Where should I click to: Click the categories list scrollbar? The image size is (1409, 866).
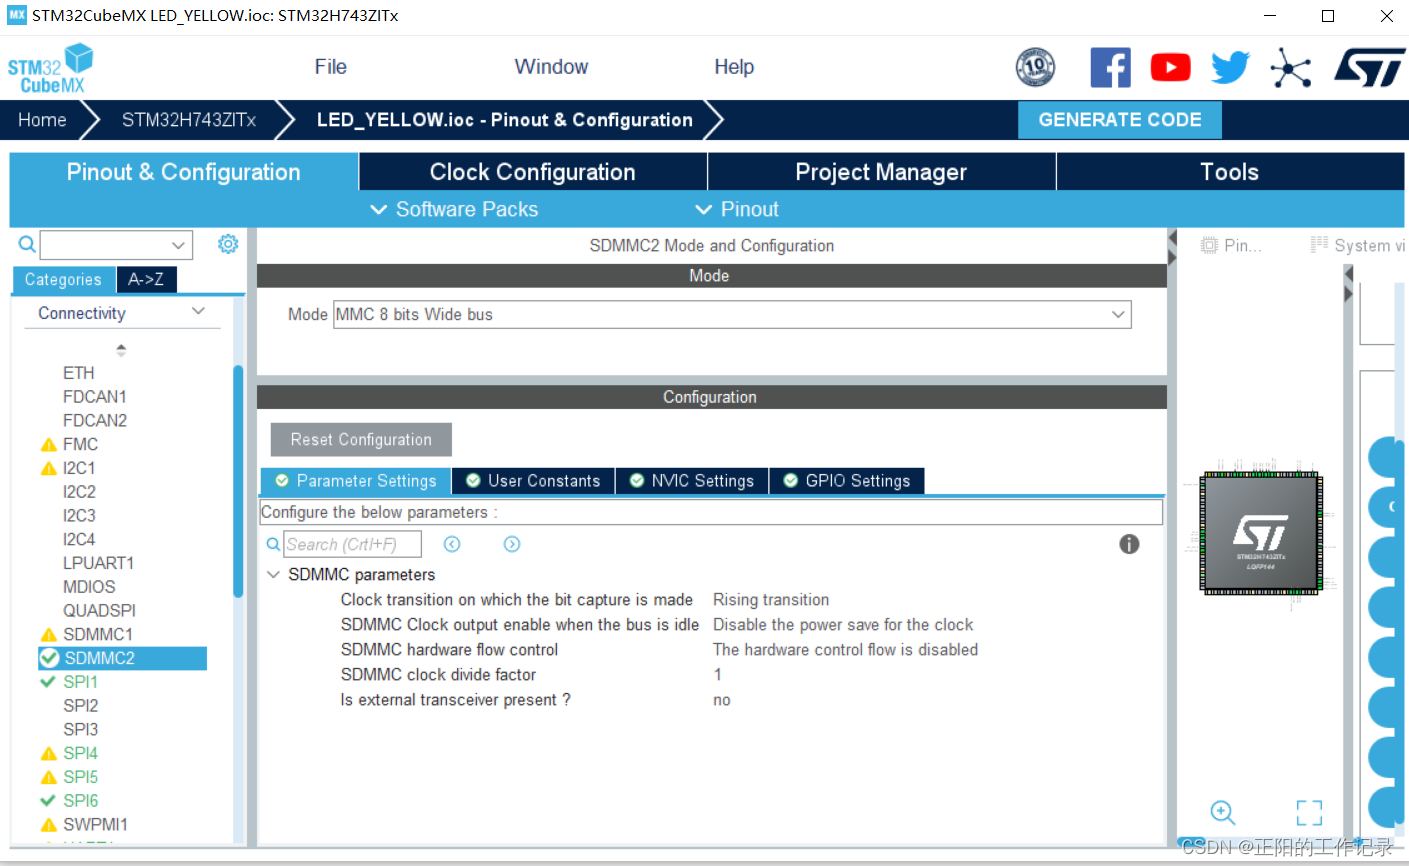click(238, 480)
